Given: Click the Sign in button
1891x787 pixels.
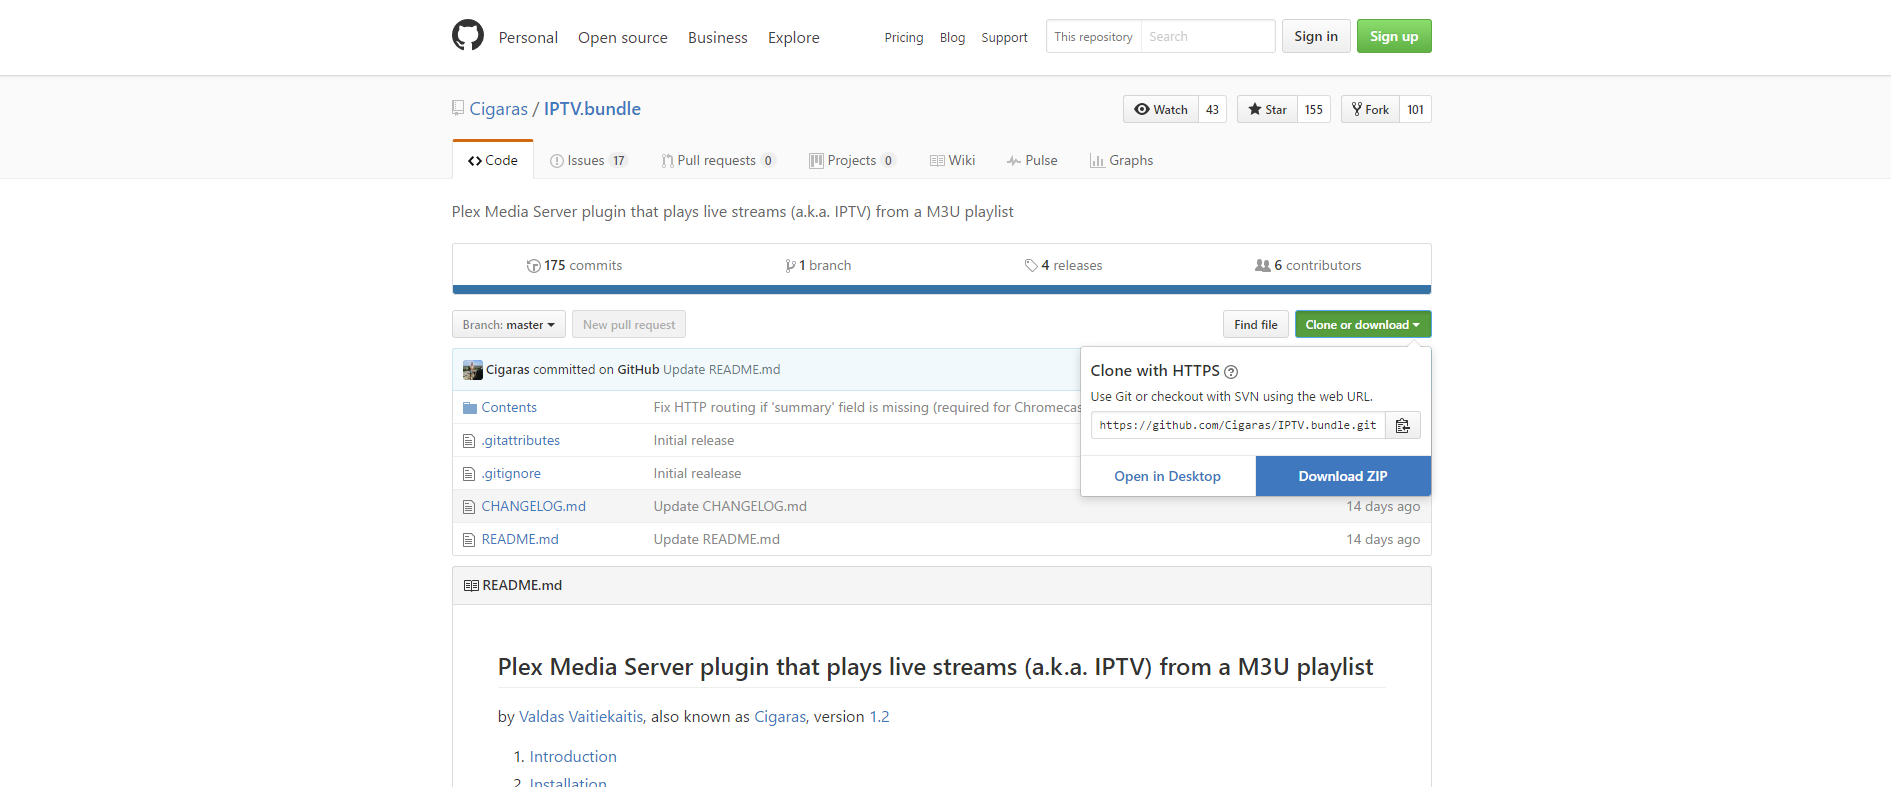Looking at the screenshot, I should point(1316,36).
